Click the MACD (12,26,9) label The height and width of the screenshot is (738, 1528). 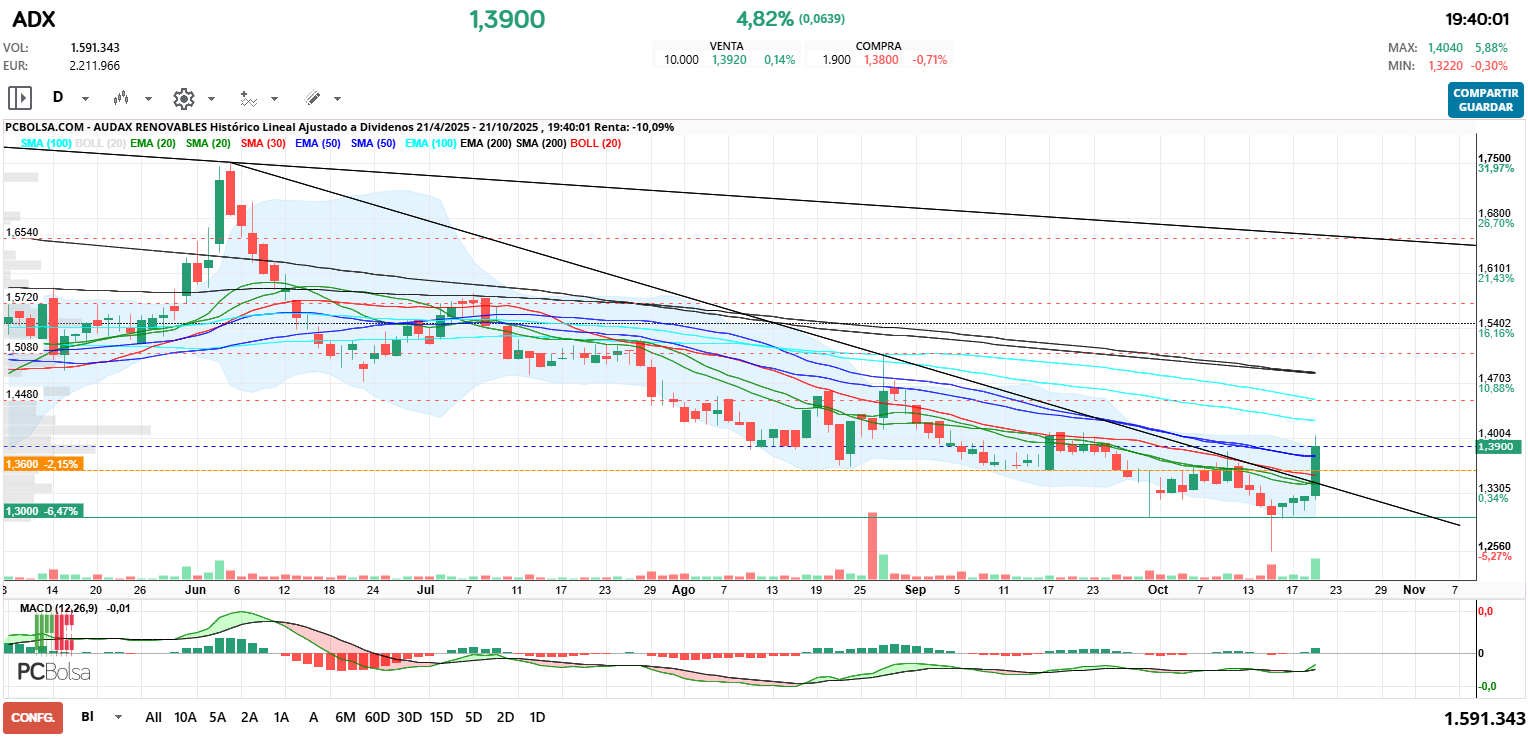point(61,607)
